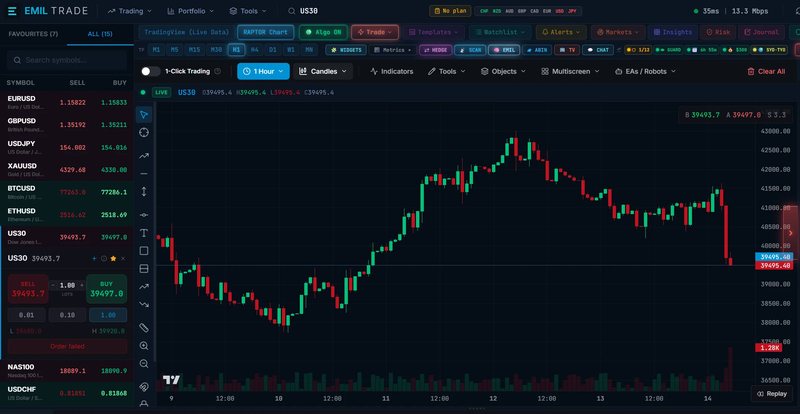Open the Indicators menu
Viewport: 800px width, 414px height.
[392, 71]
